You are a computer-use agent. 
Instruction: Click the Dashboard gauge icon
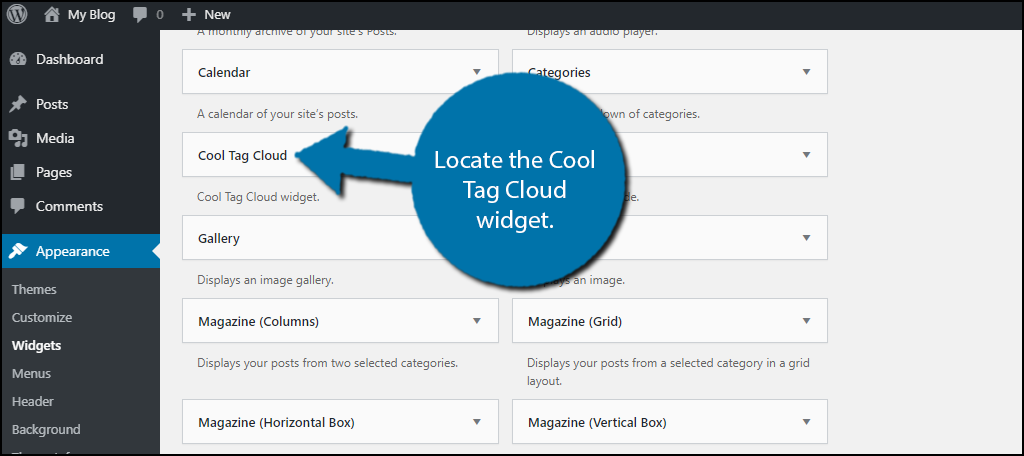point(18,59)
